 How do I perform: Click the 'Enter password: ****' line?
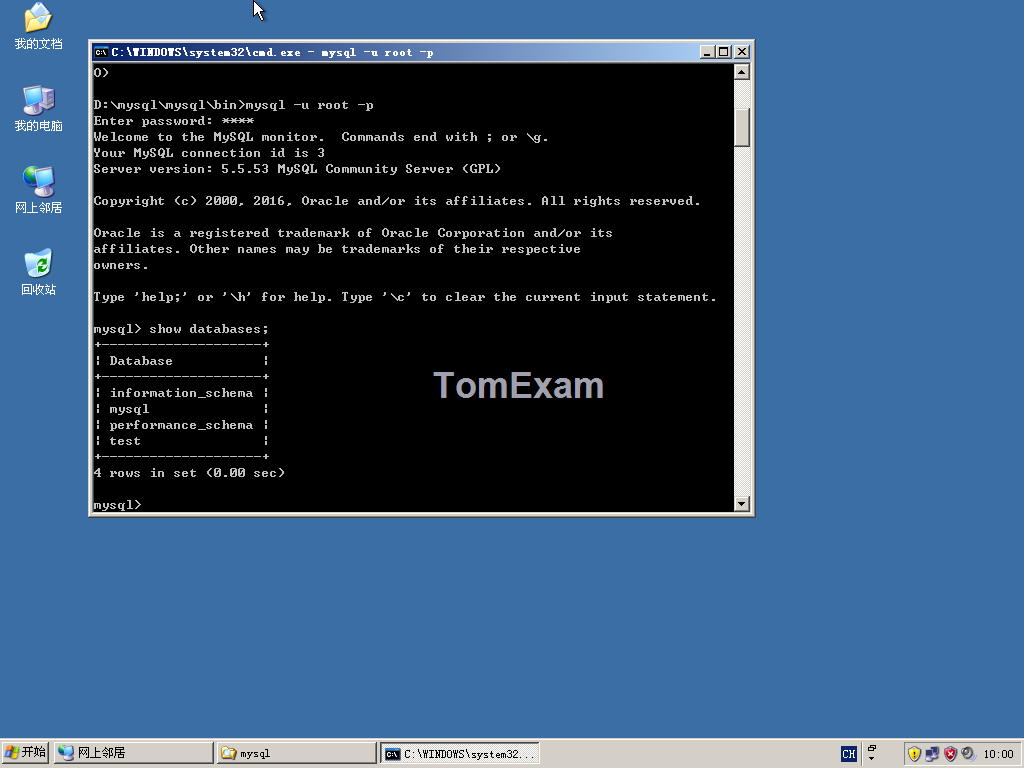[x=174, y=121]
